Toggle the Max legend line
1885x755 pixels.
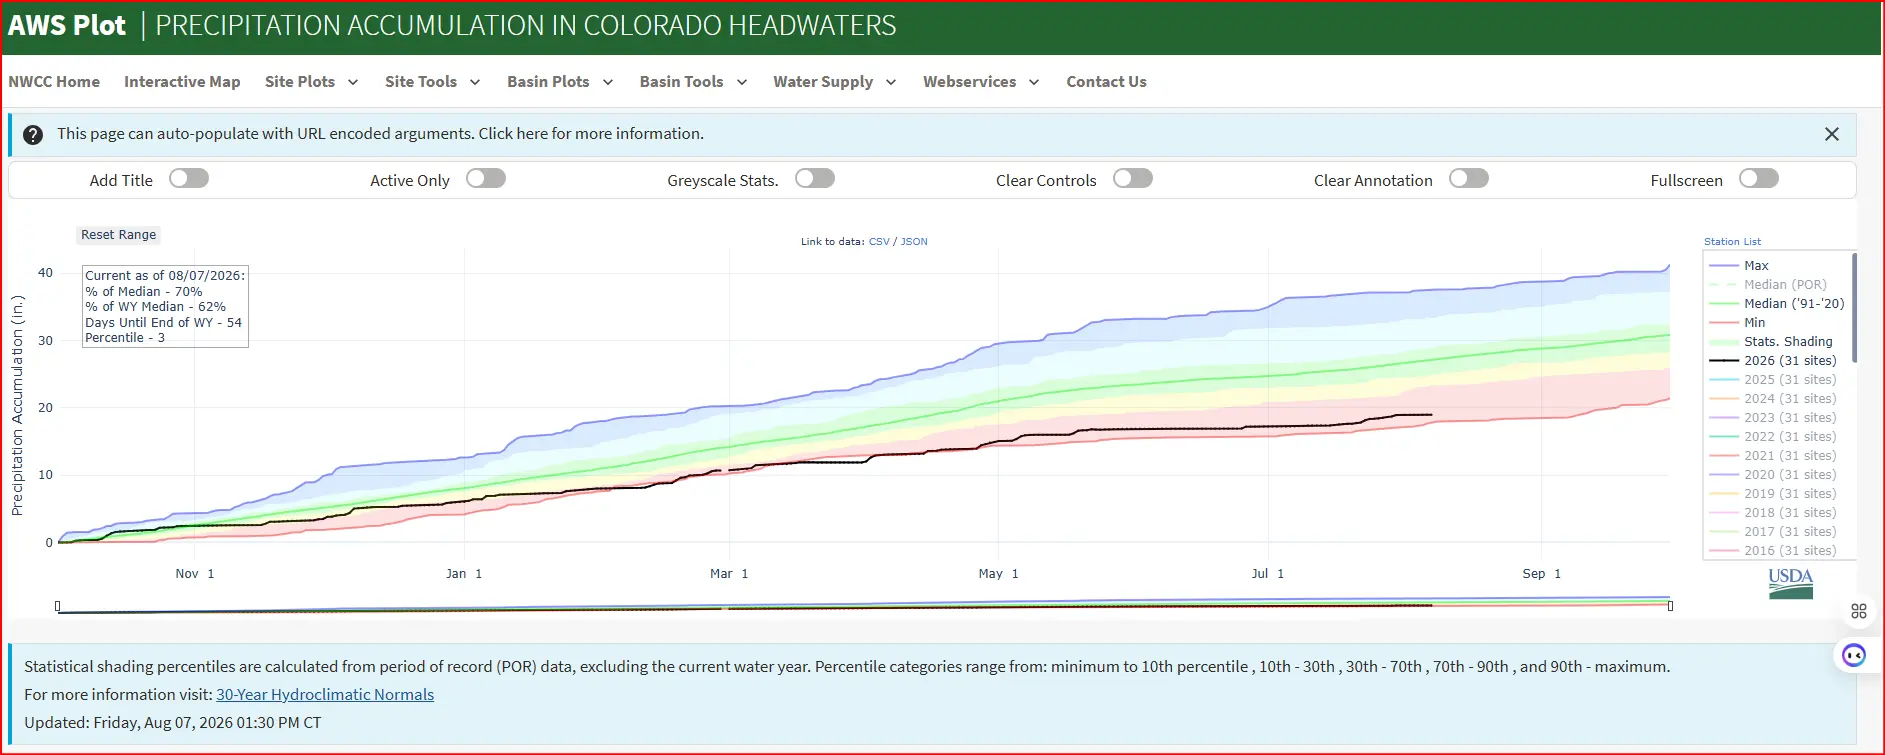click(x=1739, y=266)
